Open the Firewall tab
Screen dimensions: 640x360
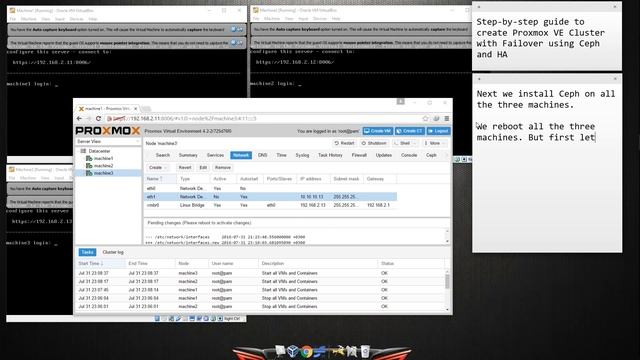359,155
